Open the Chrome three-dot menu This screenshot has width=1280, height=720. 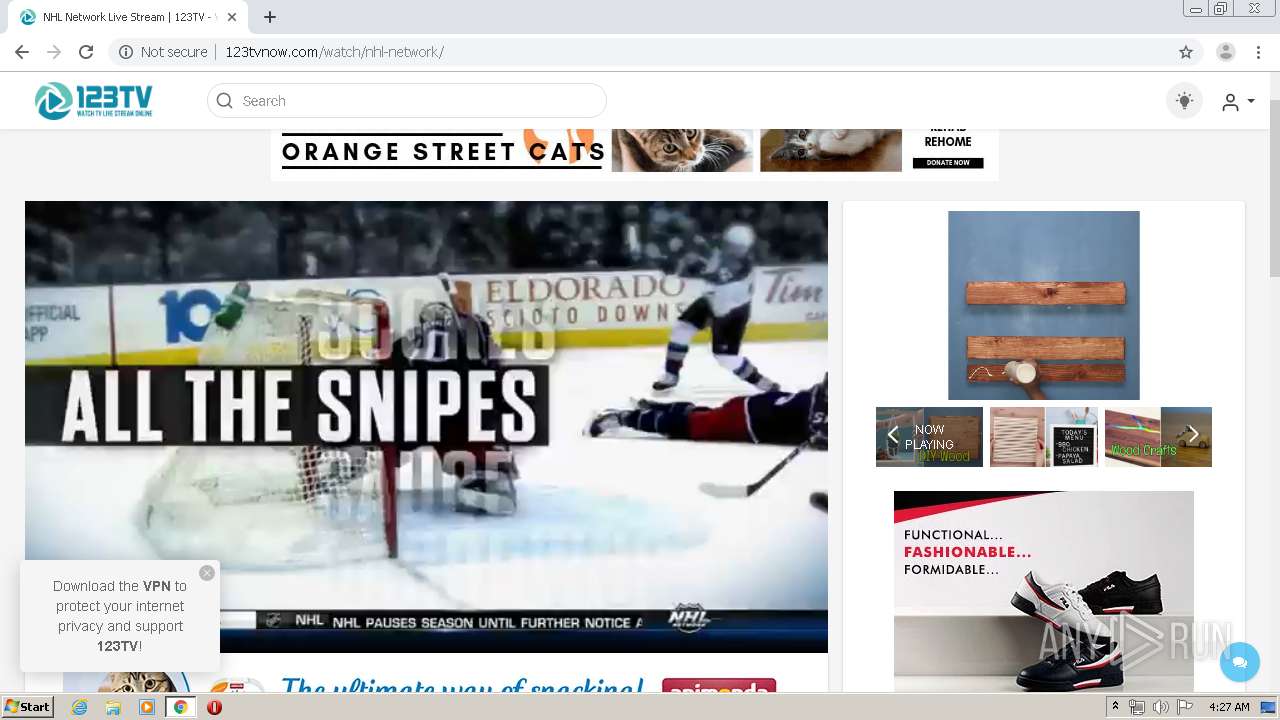(1258, 52)
